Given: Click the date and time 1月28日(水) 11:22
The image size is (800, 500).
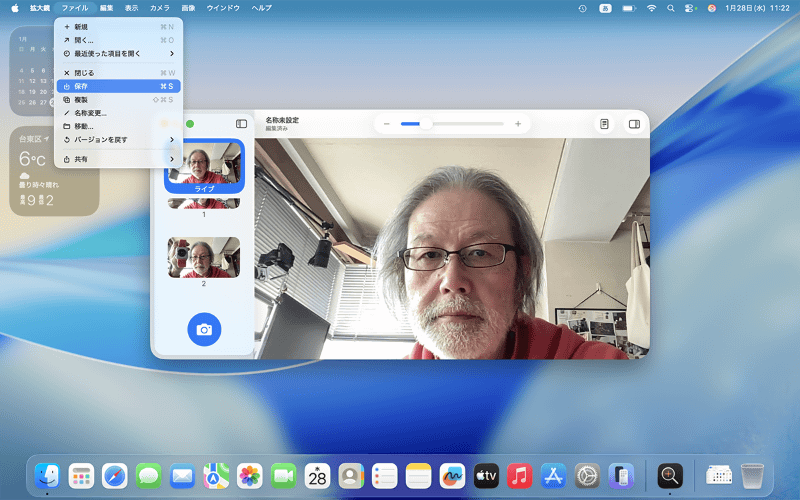Looking at the screenshot, I should pos(757,8).
